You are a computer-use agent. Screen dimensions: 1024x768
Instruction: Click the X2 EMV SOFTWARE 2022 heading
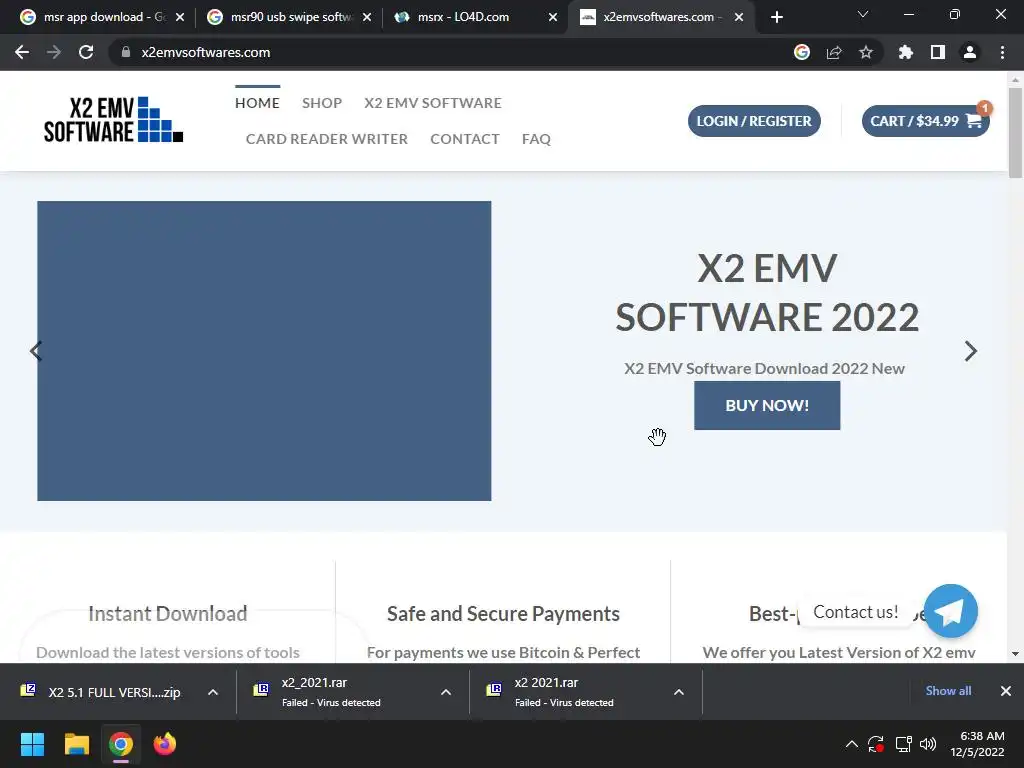(767, 293)
